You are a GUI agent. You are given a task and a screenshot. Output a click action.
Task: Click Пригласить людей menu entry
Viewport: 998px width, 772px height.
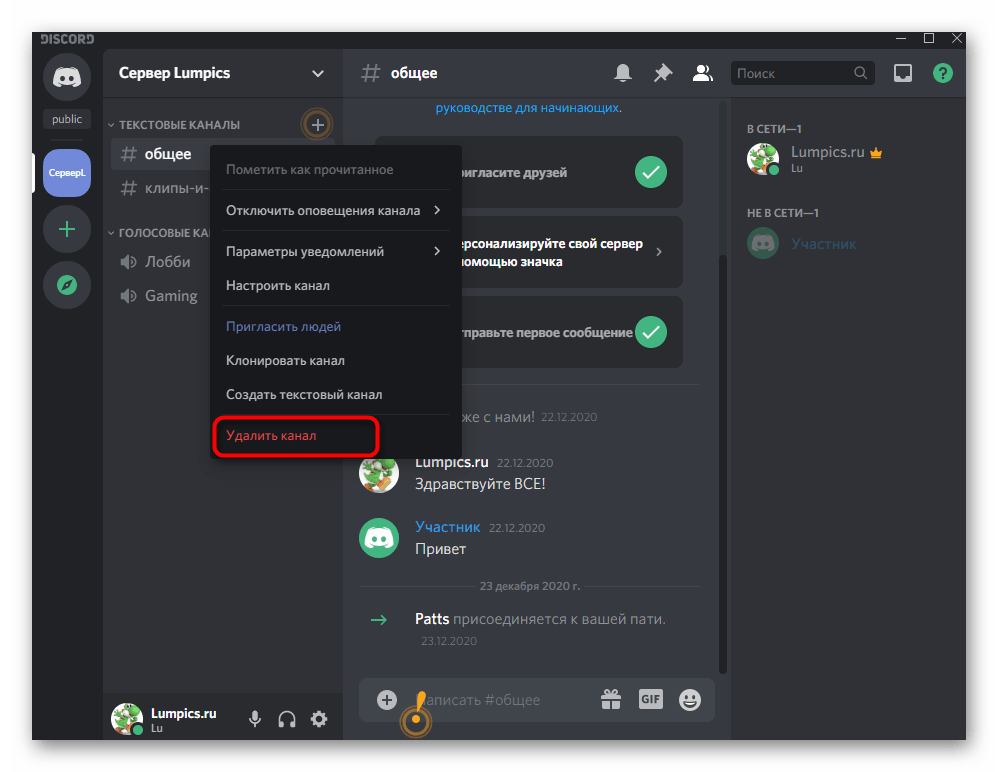tap(283, 326)
